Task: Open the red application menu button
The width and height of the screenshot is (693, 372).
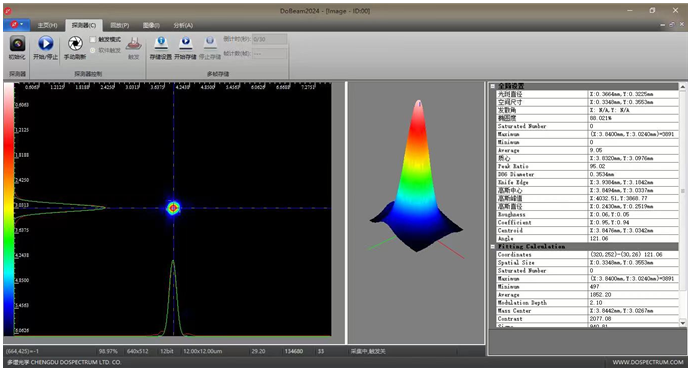Action: 16,25
